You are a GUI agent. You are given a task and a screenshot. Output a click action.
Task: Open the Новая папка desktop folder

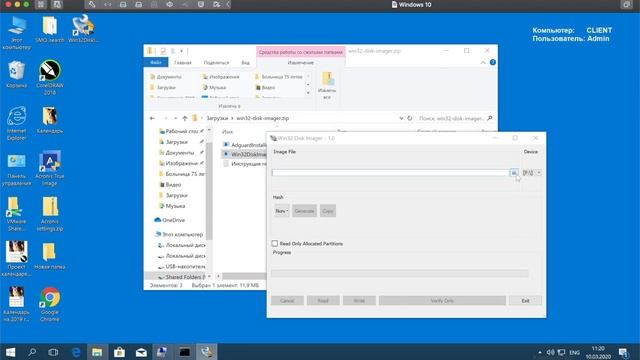click(49, 256)
